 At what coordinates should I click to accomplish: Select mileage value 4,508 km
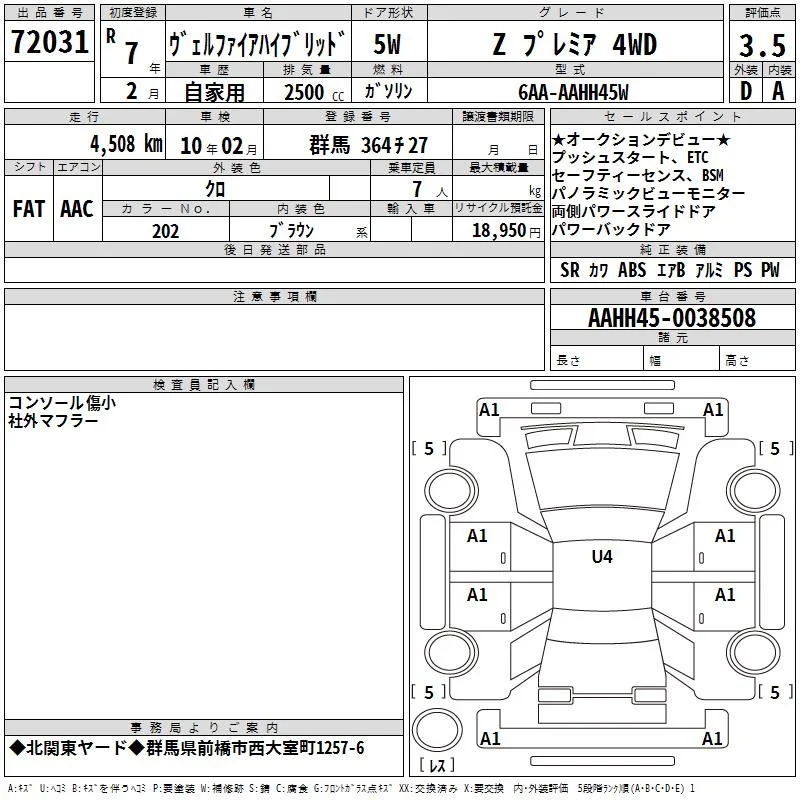[126, 144]
